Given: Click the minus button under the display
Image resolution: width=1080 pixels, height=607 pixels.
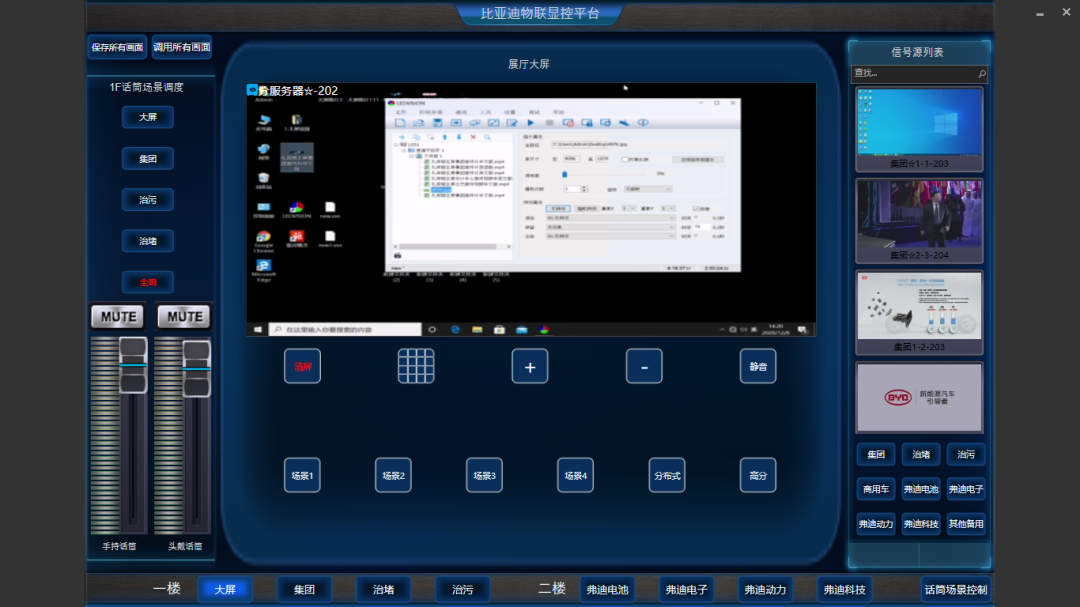Looking at the screenshot, I should tap(644, 366).
